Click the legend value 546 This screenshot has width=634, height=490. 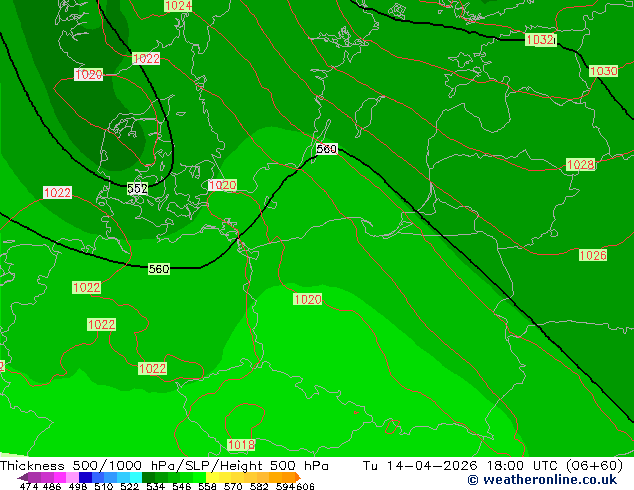(181, 486)
